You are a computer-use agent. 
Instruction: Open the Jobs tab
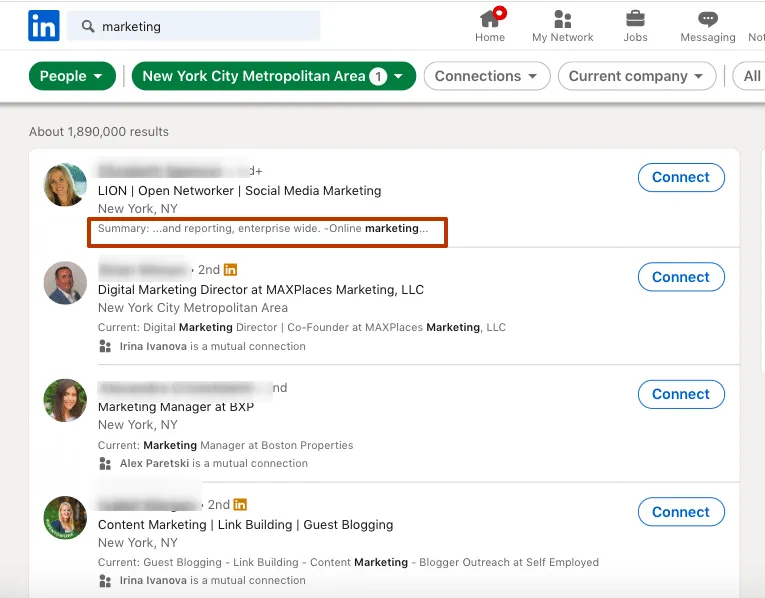point(635,25)
